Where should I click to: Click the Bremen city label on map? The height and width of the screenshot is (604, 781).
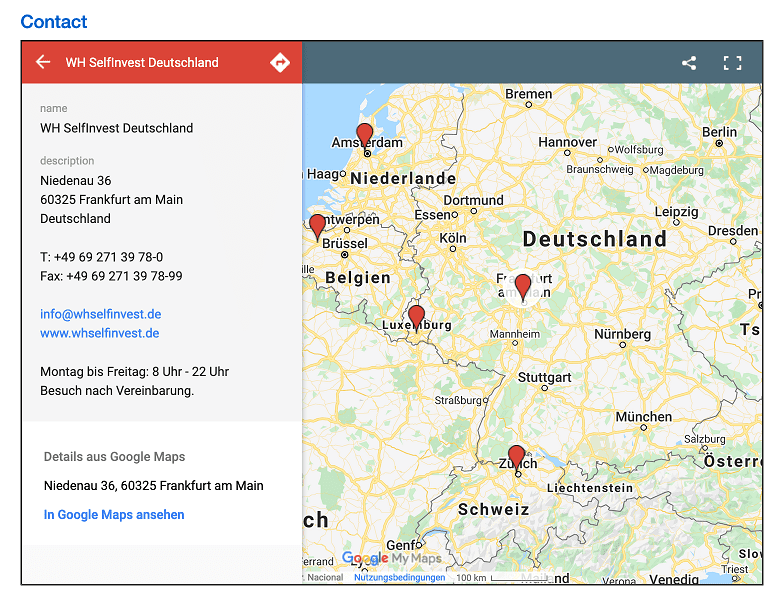click(x=528, y=94)
